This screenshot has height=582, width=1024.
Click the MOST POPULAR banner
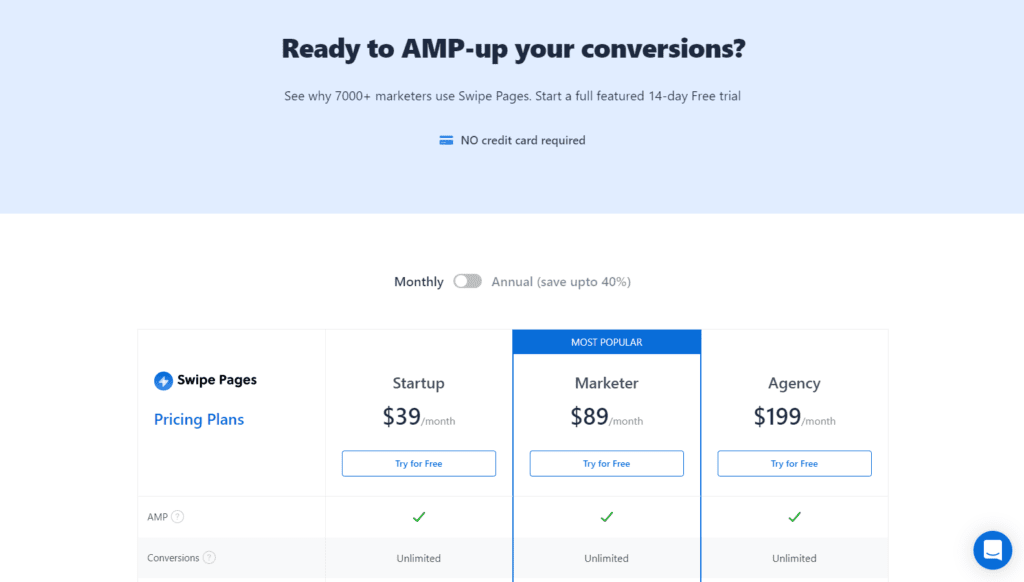[x=607, y=342]
